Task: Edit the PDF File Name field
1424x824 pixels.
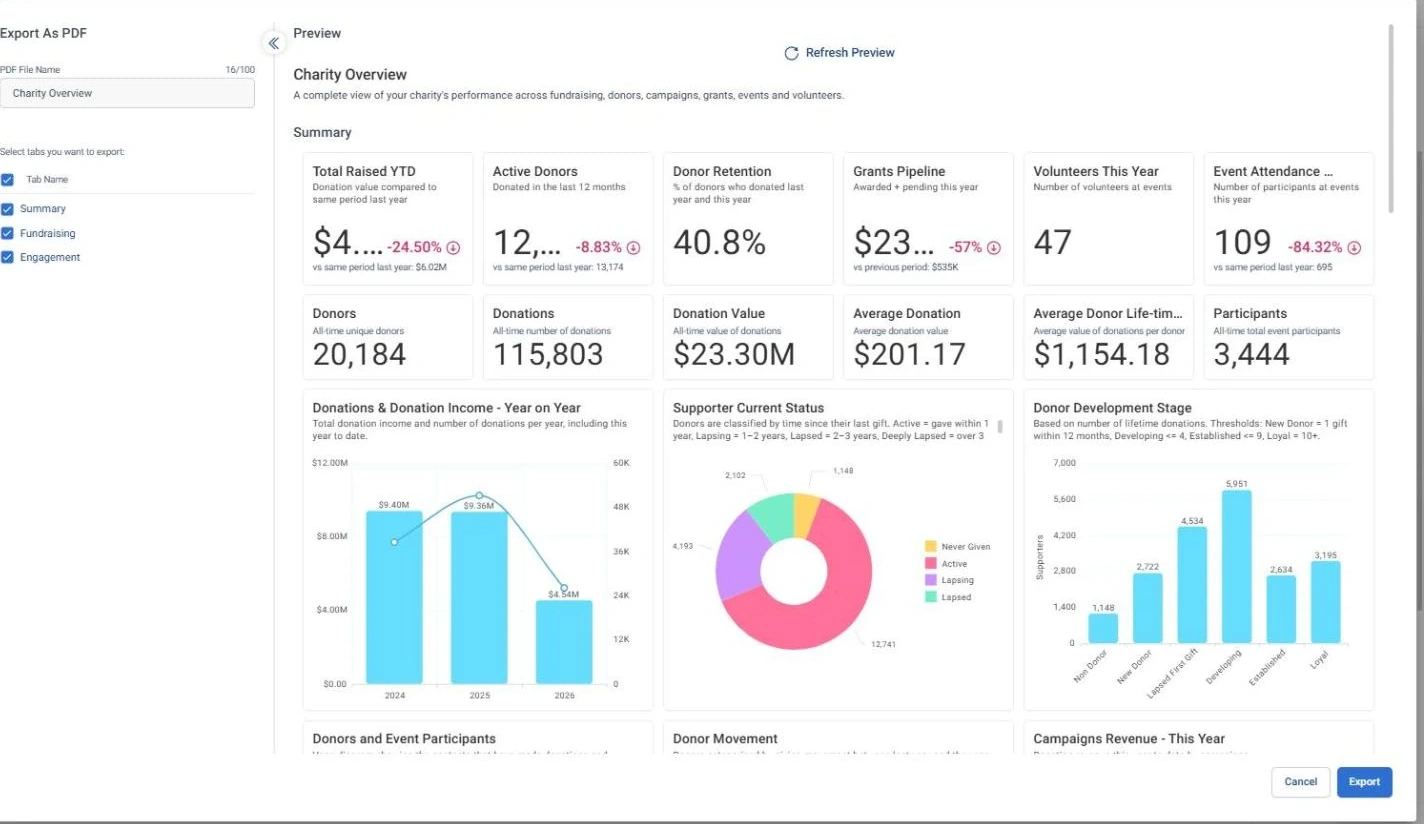Action: click(127, 93)
